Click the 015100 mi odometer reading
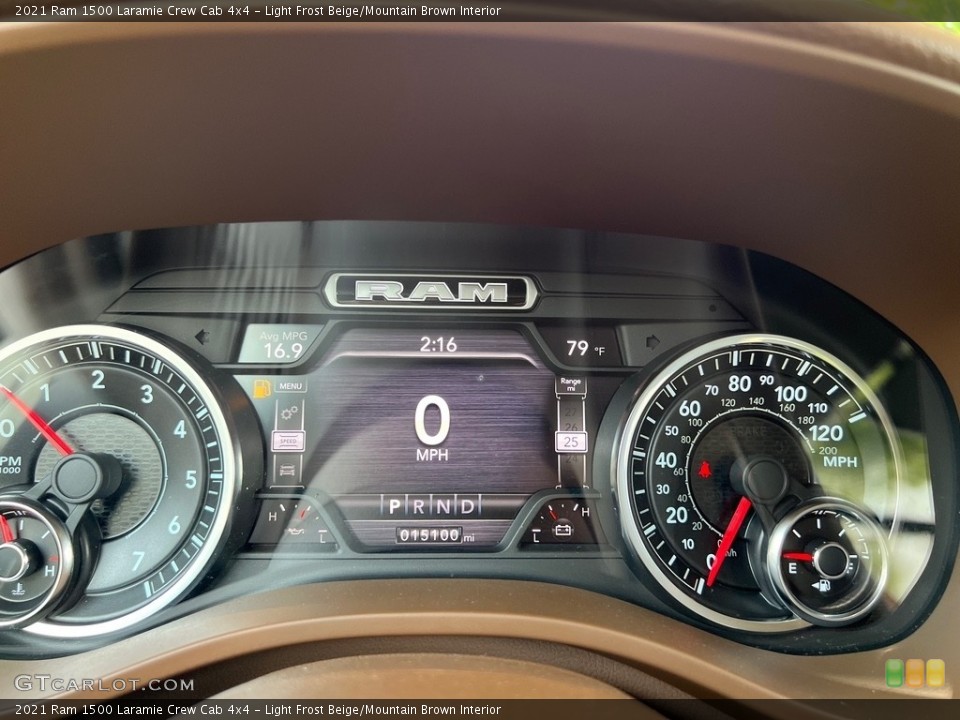 (x=435, y=536)
